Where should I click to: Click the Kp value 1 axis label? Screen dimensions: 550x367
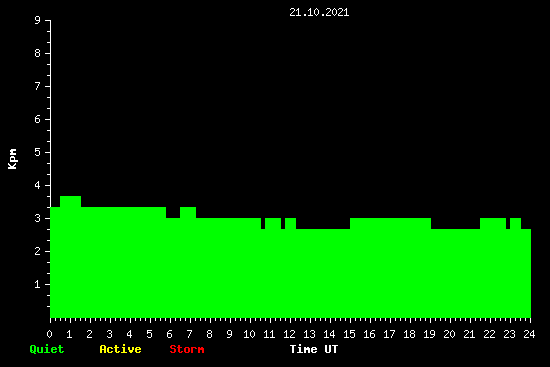pyautogui.click(x=38, y=284)
